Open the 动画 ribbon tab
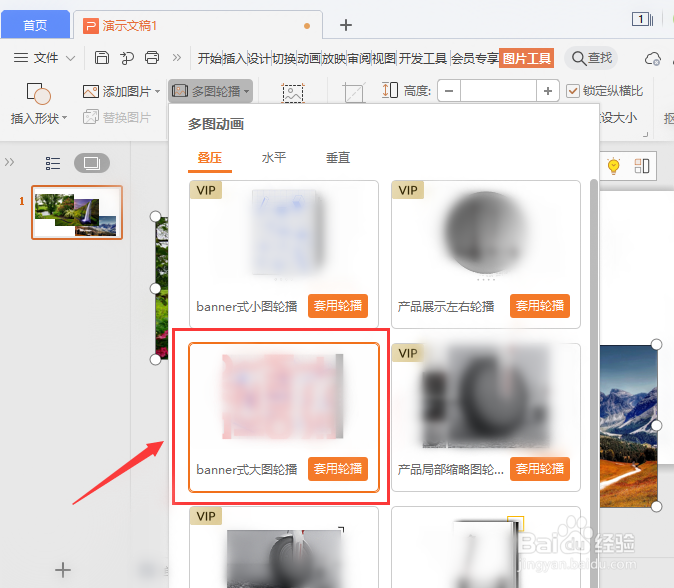Image resolution: width=674 pixels, height=588 pixels. point(309,58)
